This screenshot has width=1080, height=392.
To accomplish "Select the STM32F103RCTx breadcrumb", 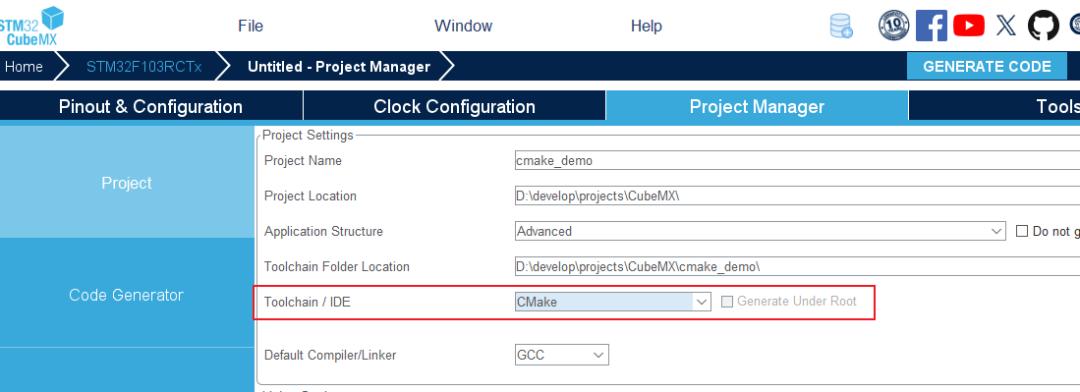I will click(144, 67).
